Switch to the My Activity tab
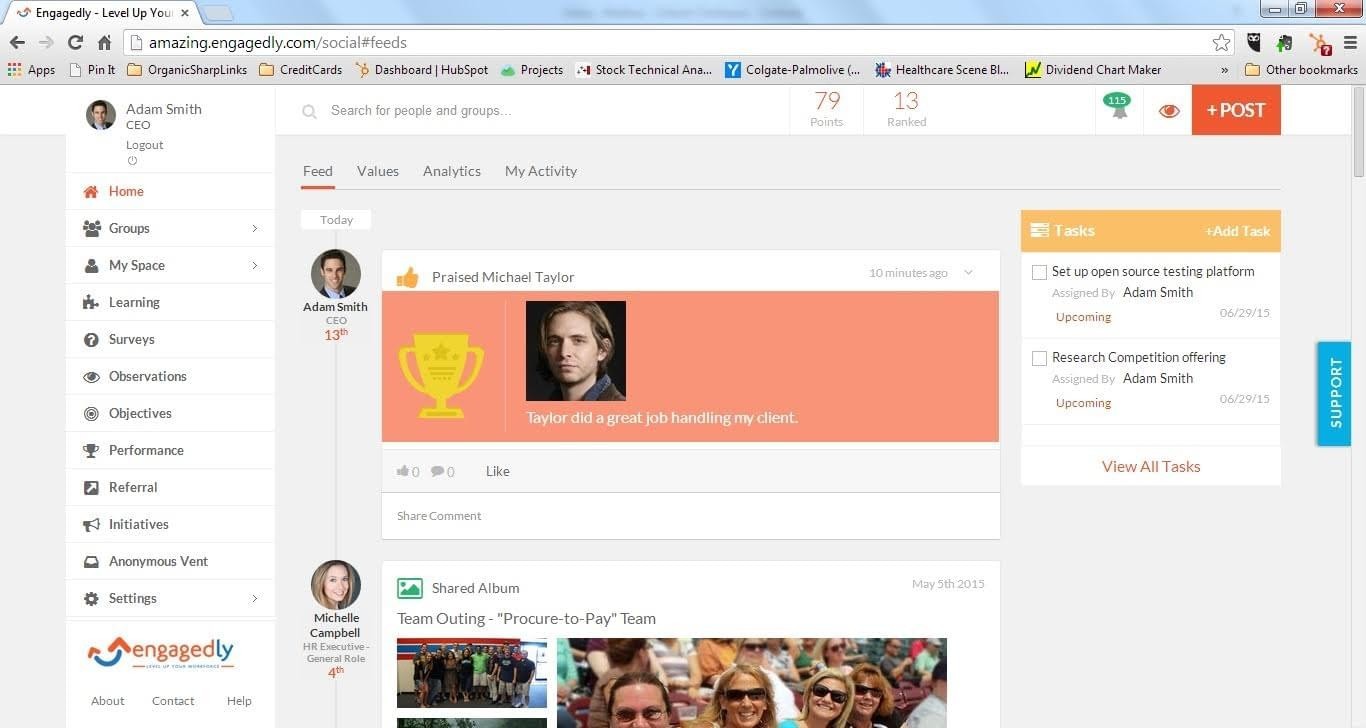Screen dimensions: 1366x728 pyautogui.click(x=541, y=171)
